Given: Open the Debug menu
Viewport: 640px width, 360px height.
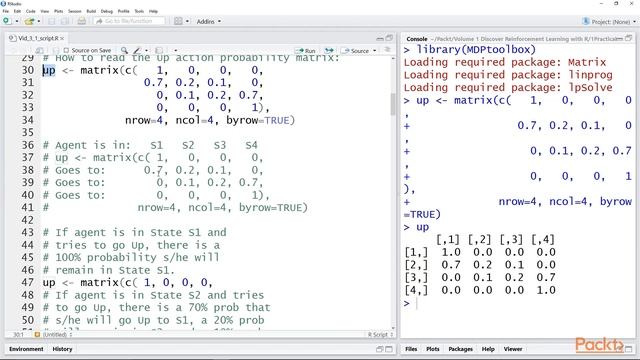Looking at the screenshot, I should click(107, 11).
